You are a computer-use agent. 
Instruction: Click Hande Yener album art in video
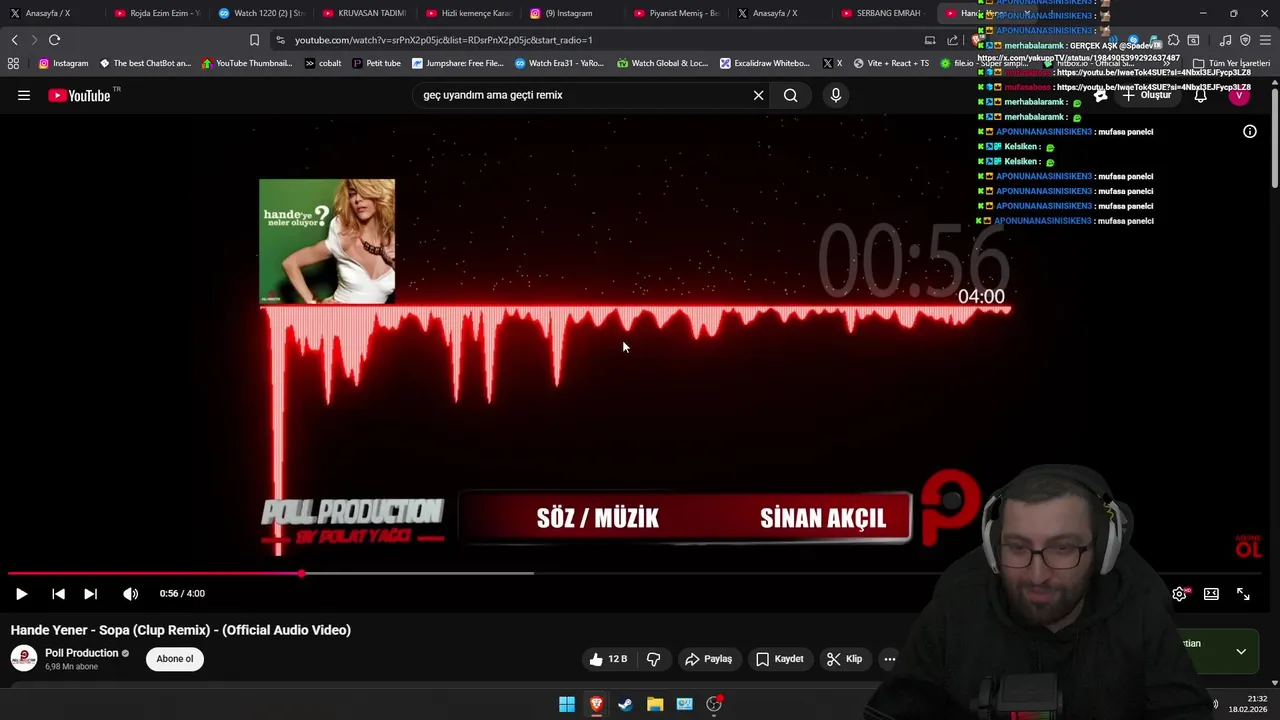pos(327,241)
